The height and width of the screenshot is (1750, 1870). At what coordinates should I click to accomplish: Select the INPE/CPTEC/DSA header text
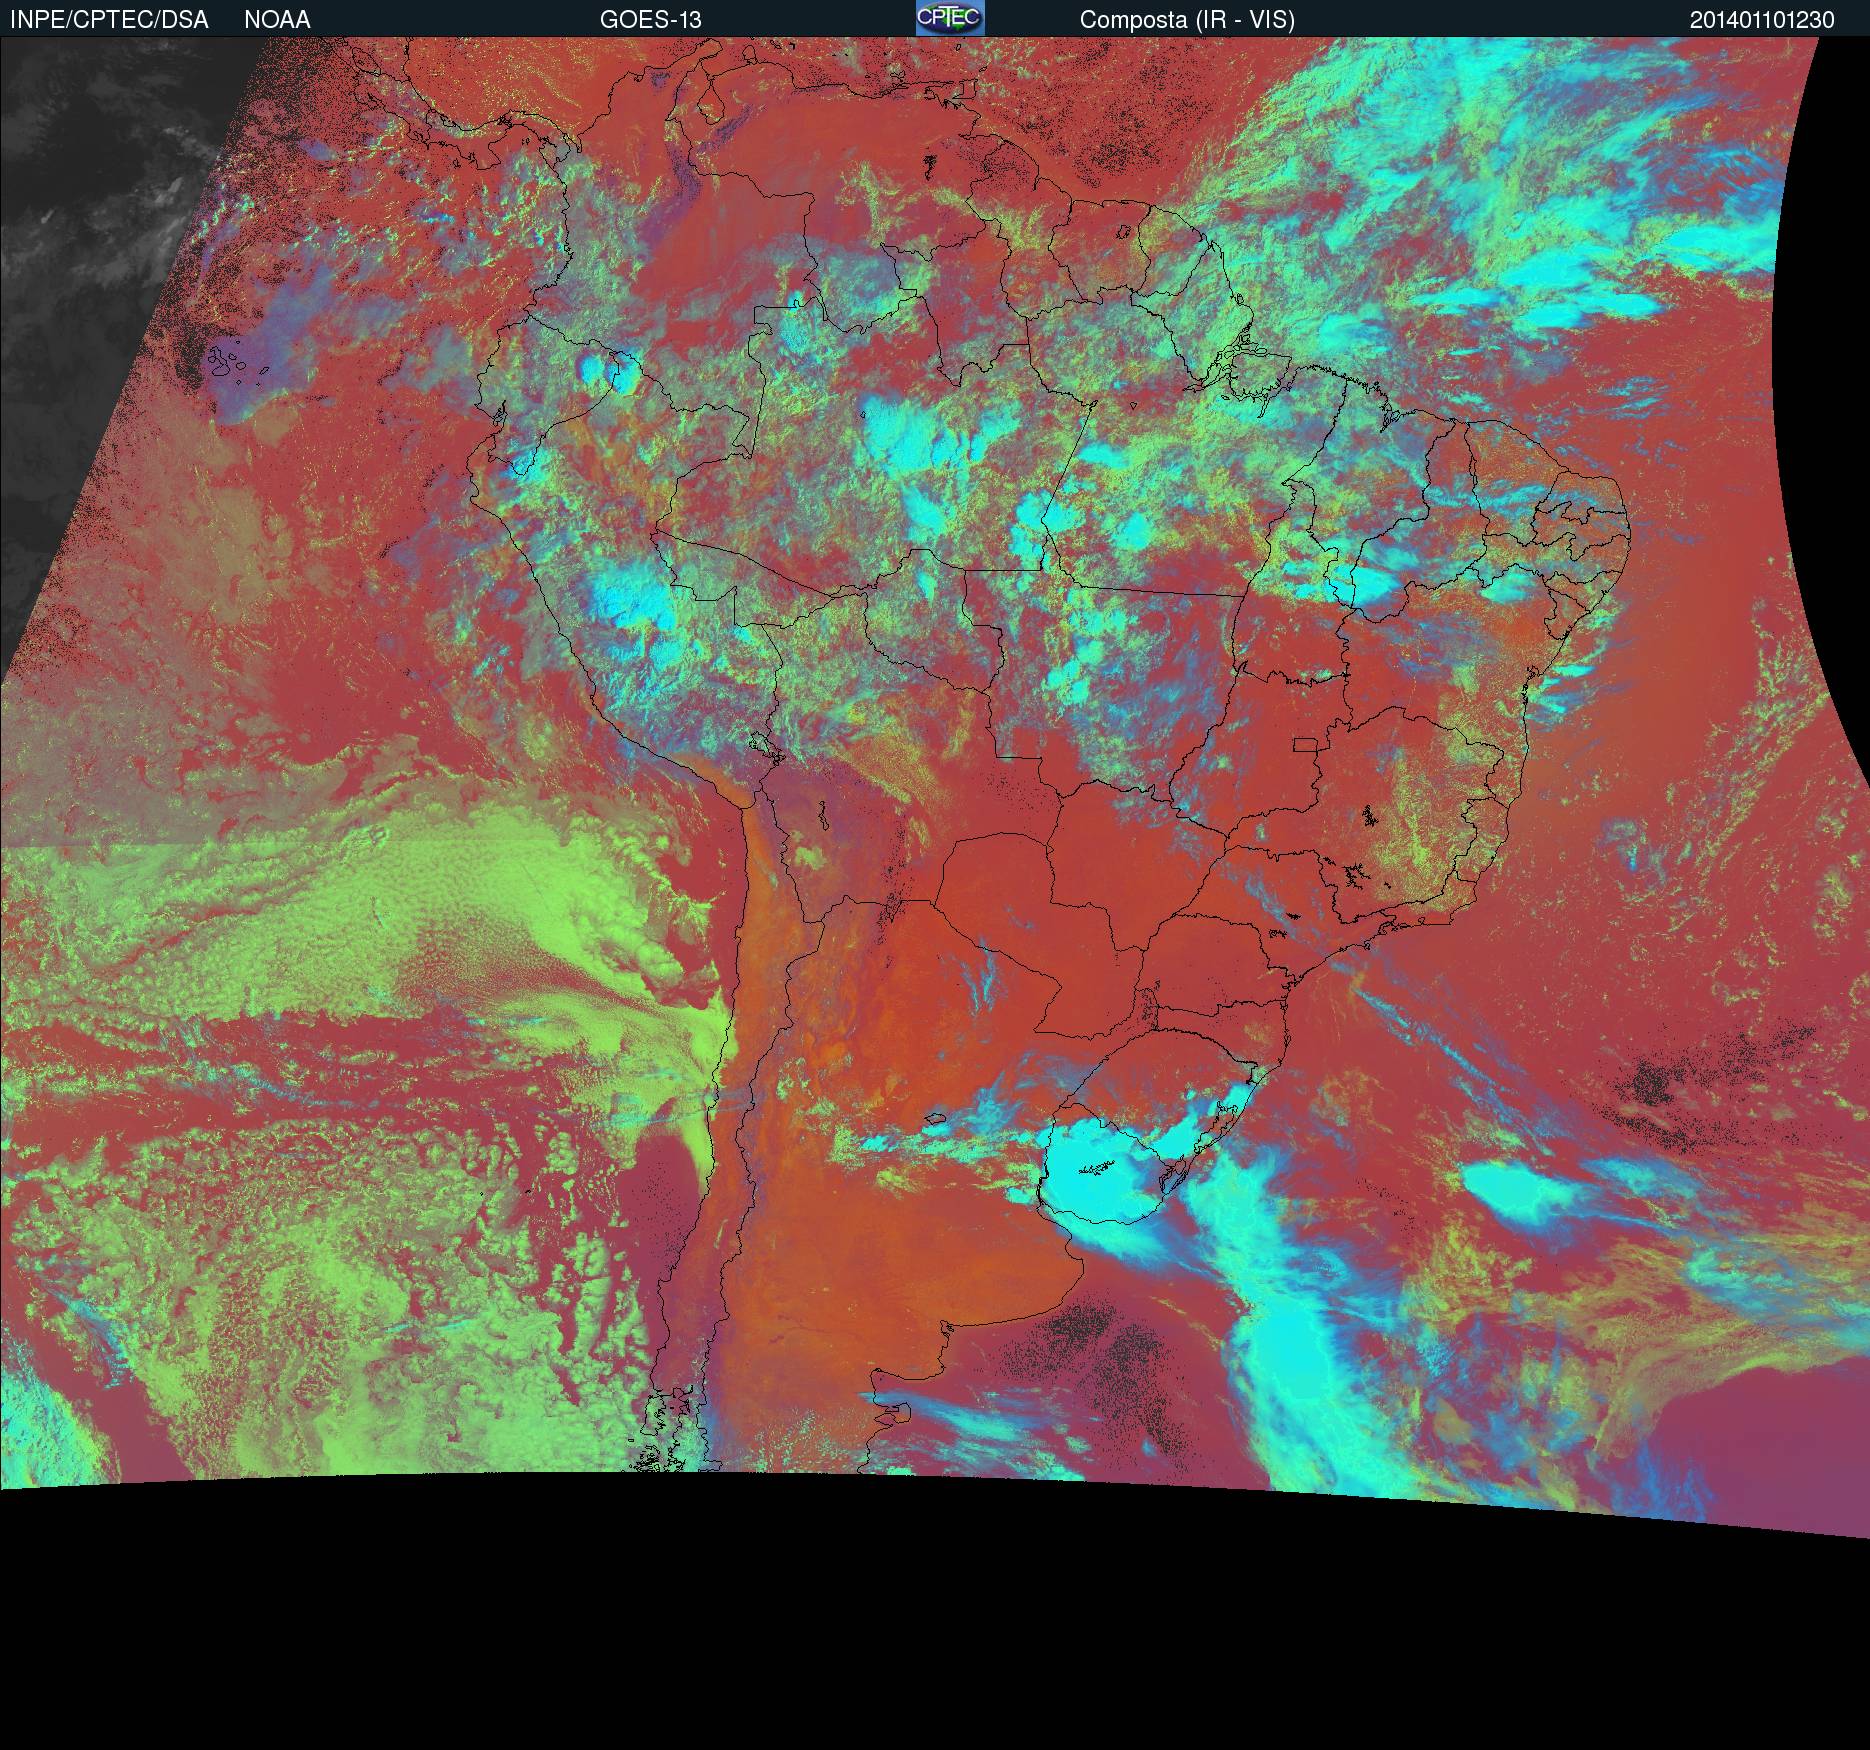pyautogui.click(x=109, y=20)
